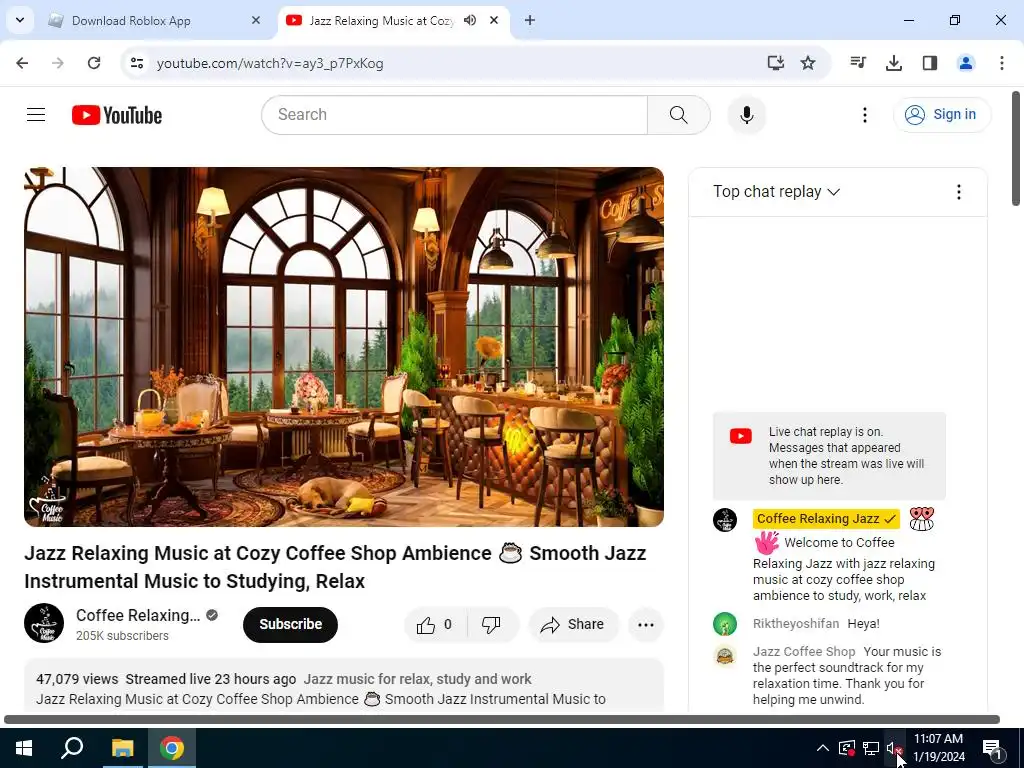The image size is (1024, 768).
Task: Open notification center in taskbar
Action: tap(992, 748)
